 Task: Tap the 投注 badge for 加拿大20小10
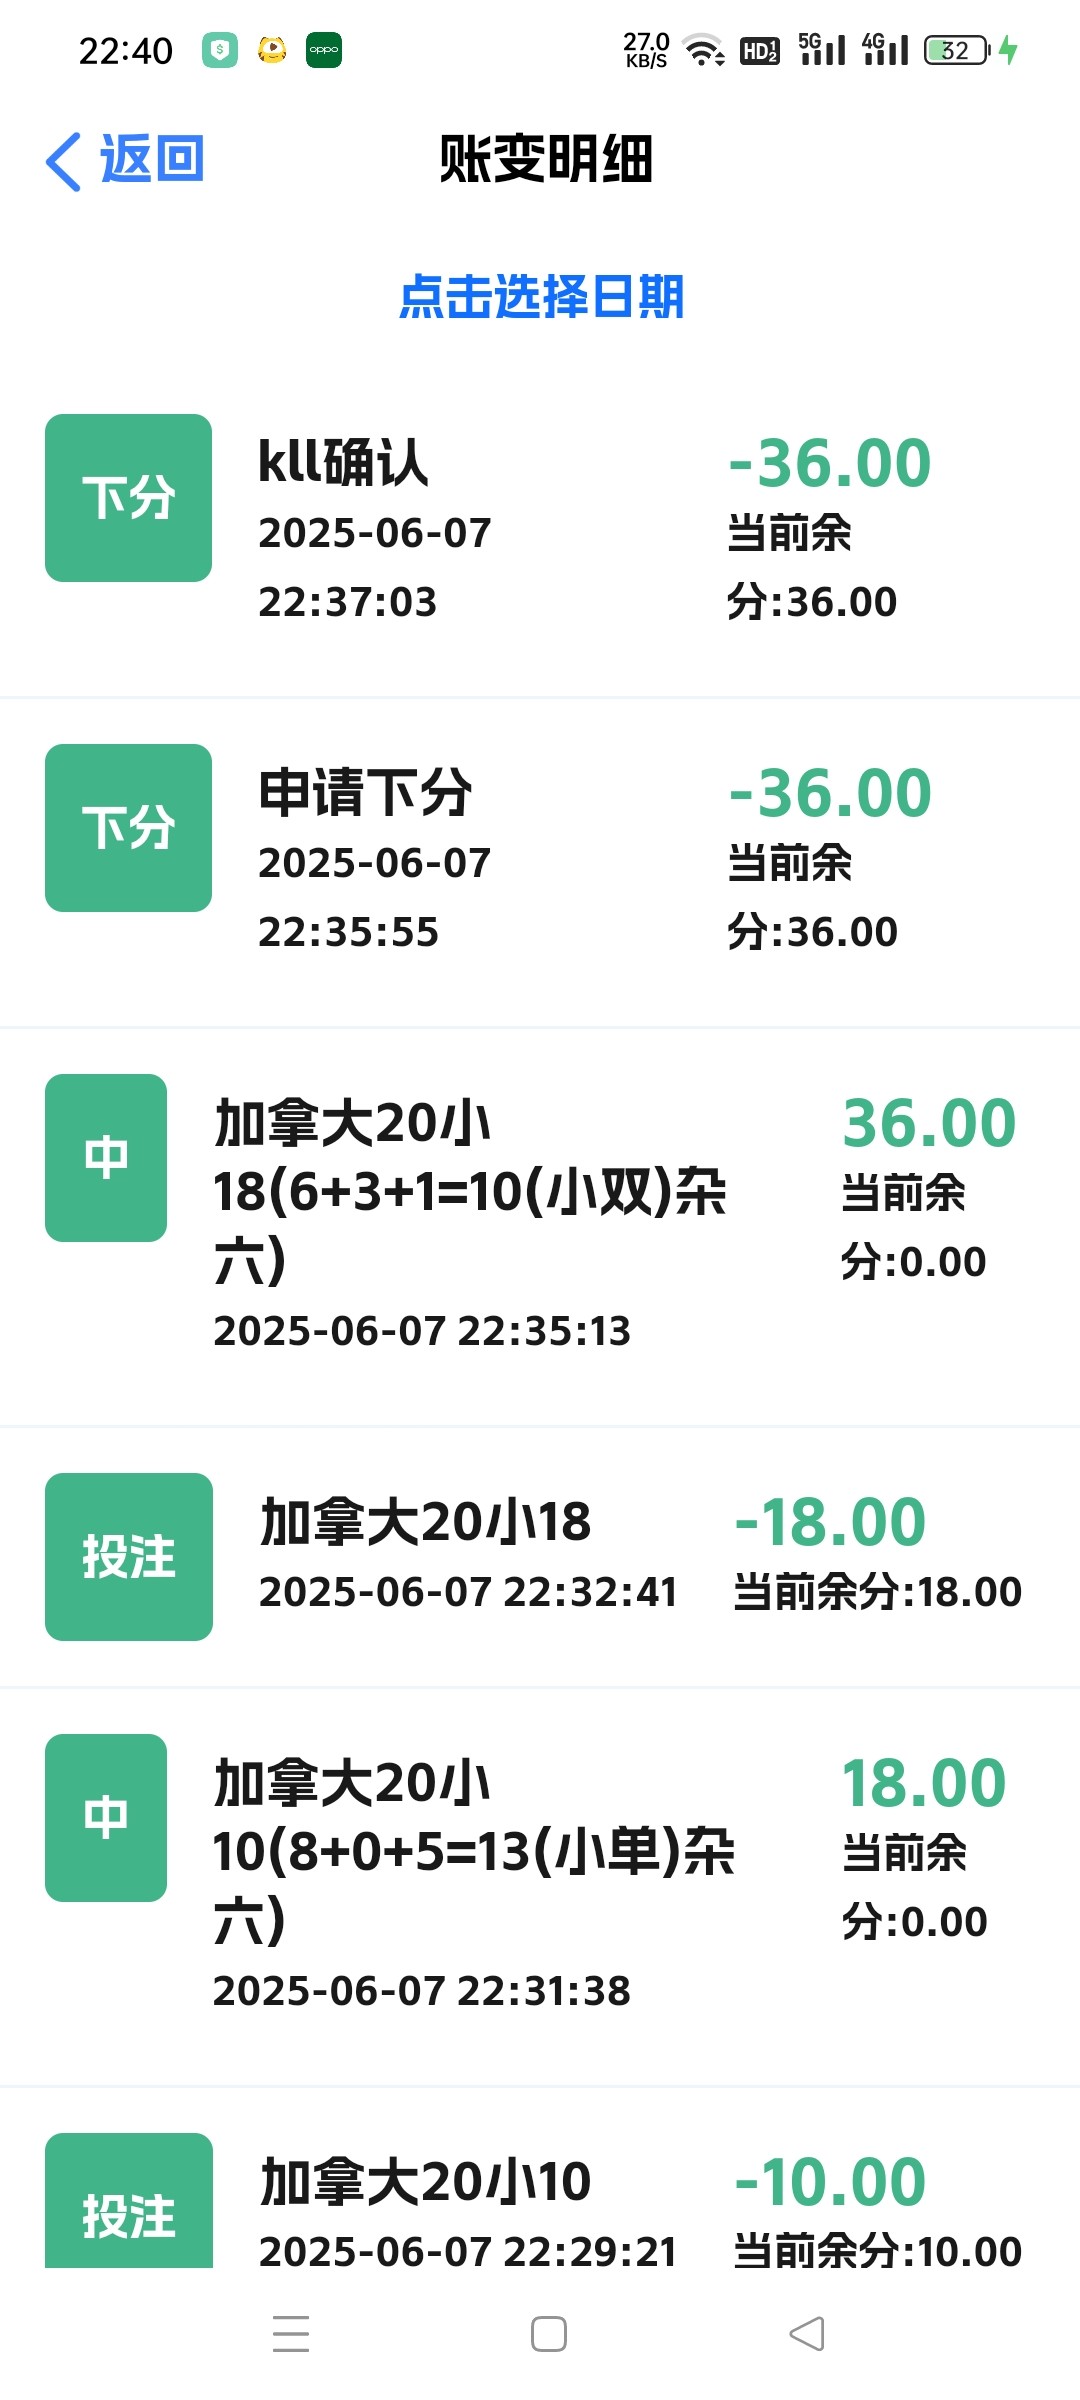point(128,2205)
